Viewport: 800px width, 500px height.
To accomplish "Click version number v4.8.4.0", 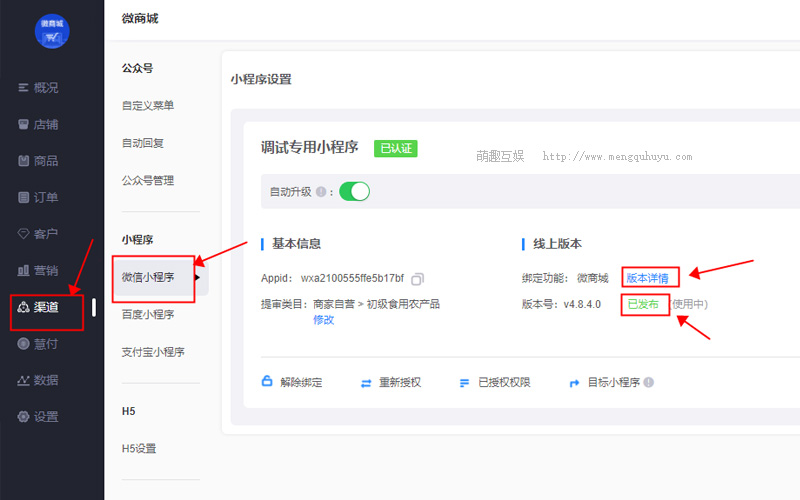I will click(582, 305).
